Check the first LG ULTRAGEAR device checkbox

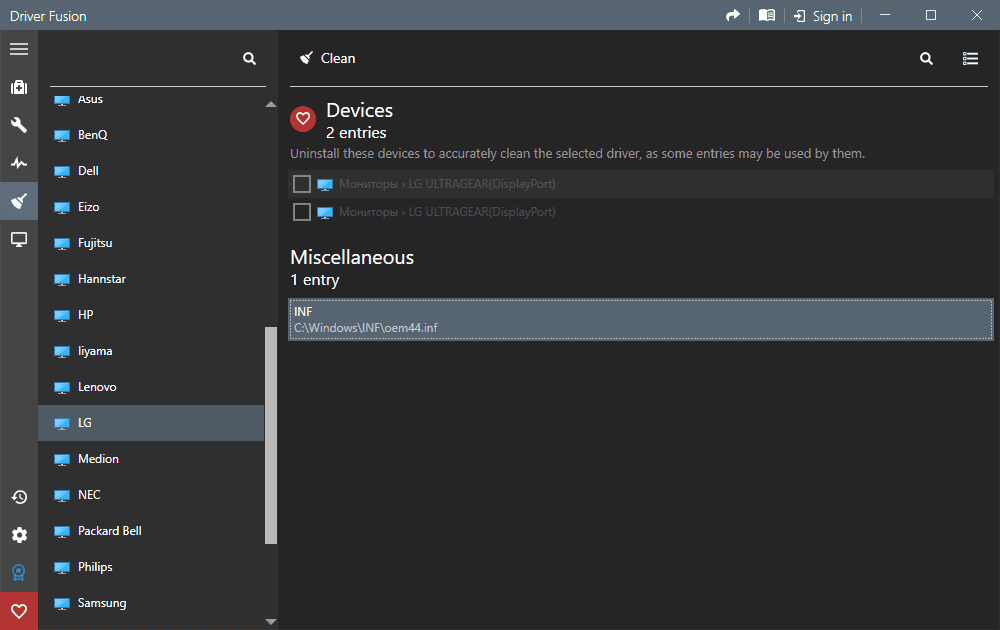point(302,184)
